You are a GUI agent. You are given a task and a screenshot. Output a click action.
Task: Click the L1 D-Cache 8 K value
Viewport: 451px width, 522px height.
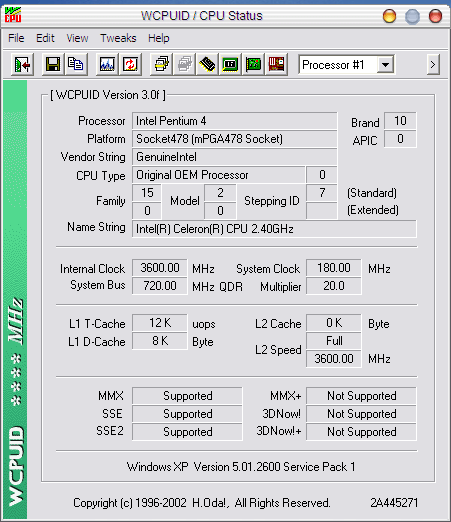[160, 341]
